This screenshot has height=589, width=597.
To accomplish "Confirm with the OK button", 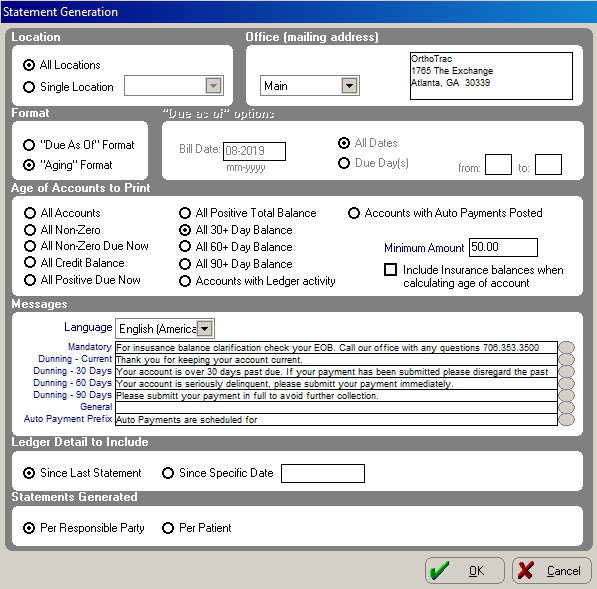I will tap(465, 570).
